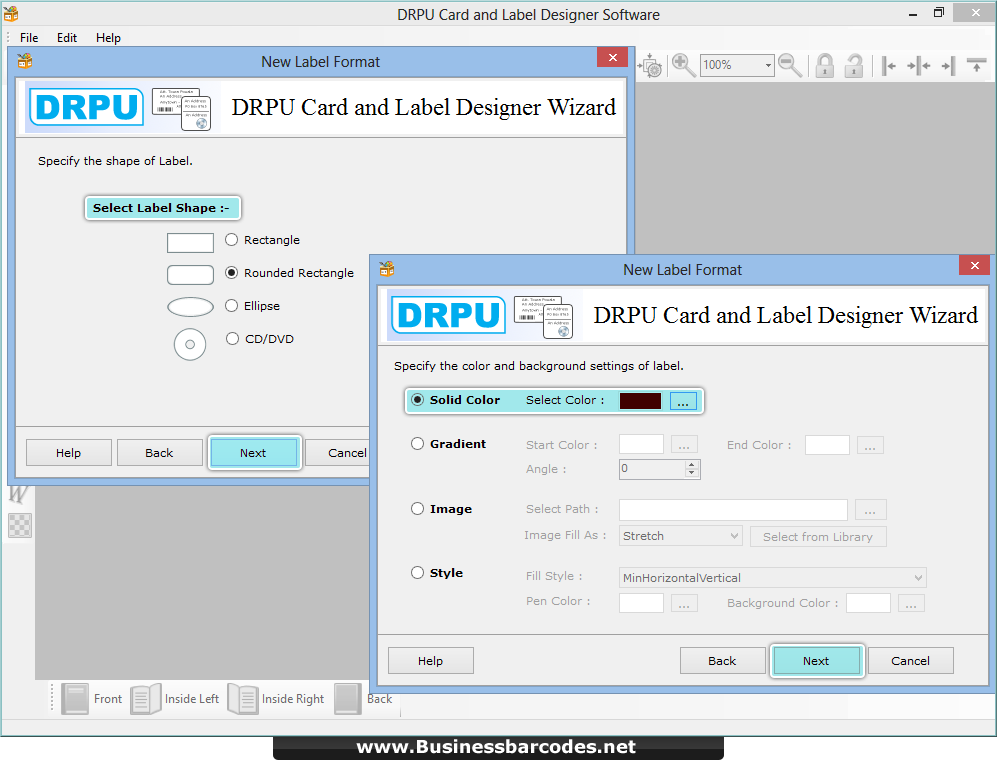997x760 pixels.
Task: Select the Solid Color radio option
Action: point(417,400)
